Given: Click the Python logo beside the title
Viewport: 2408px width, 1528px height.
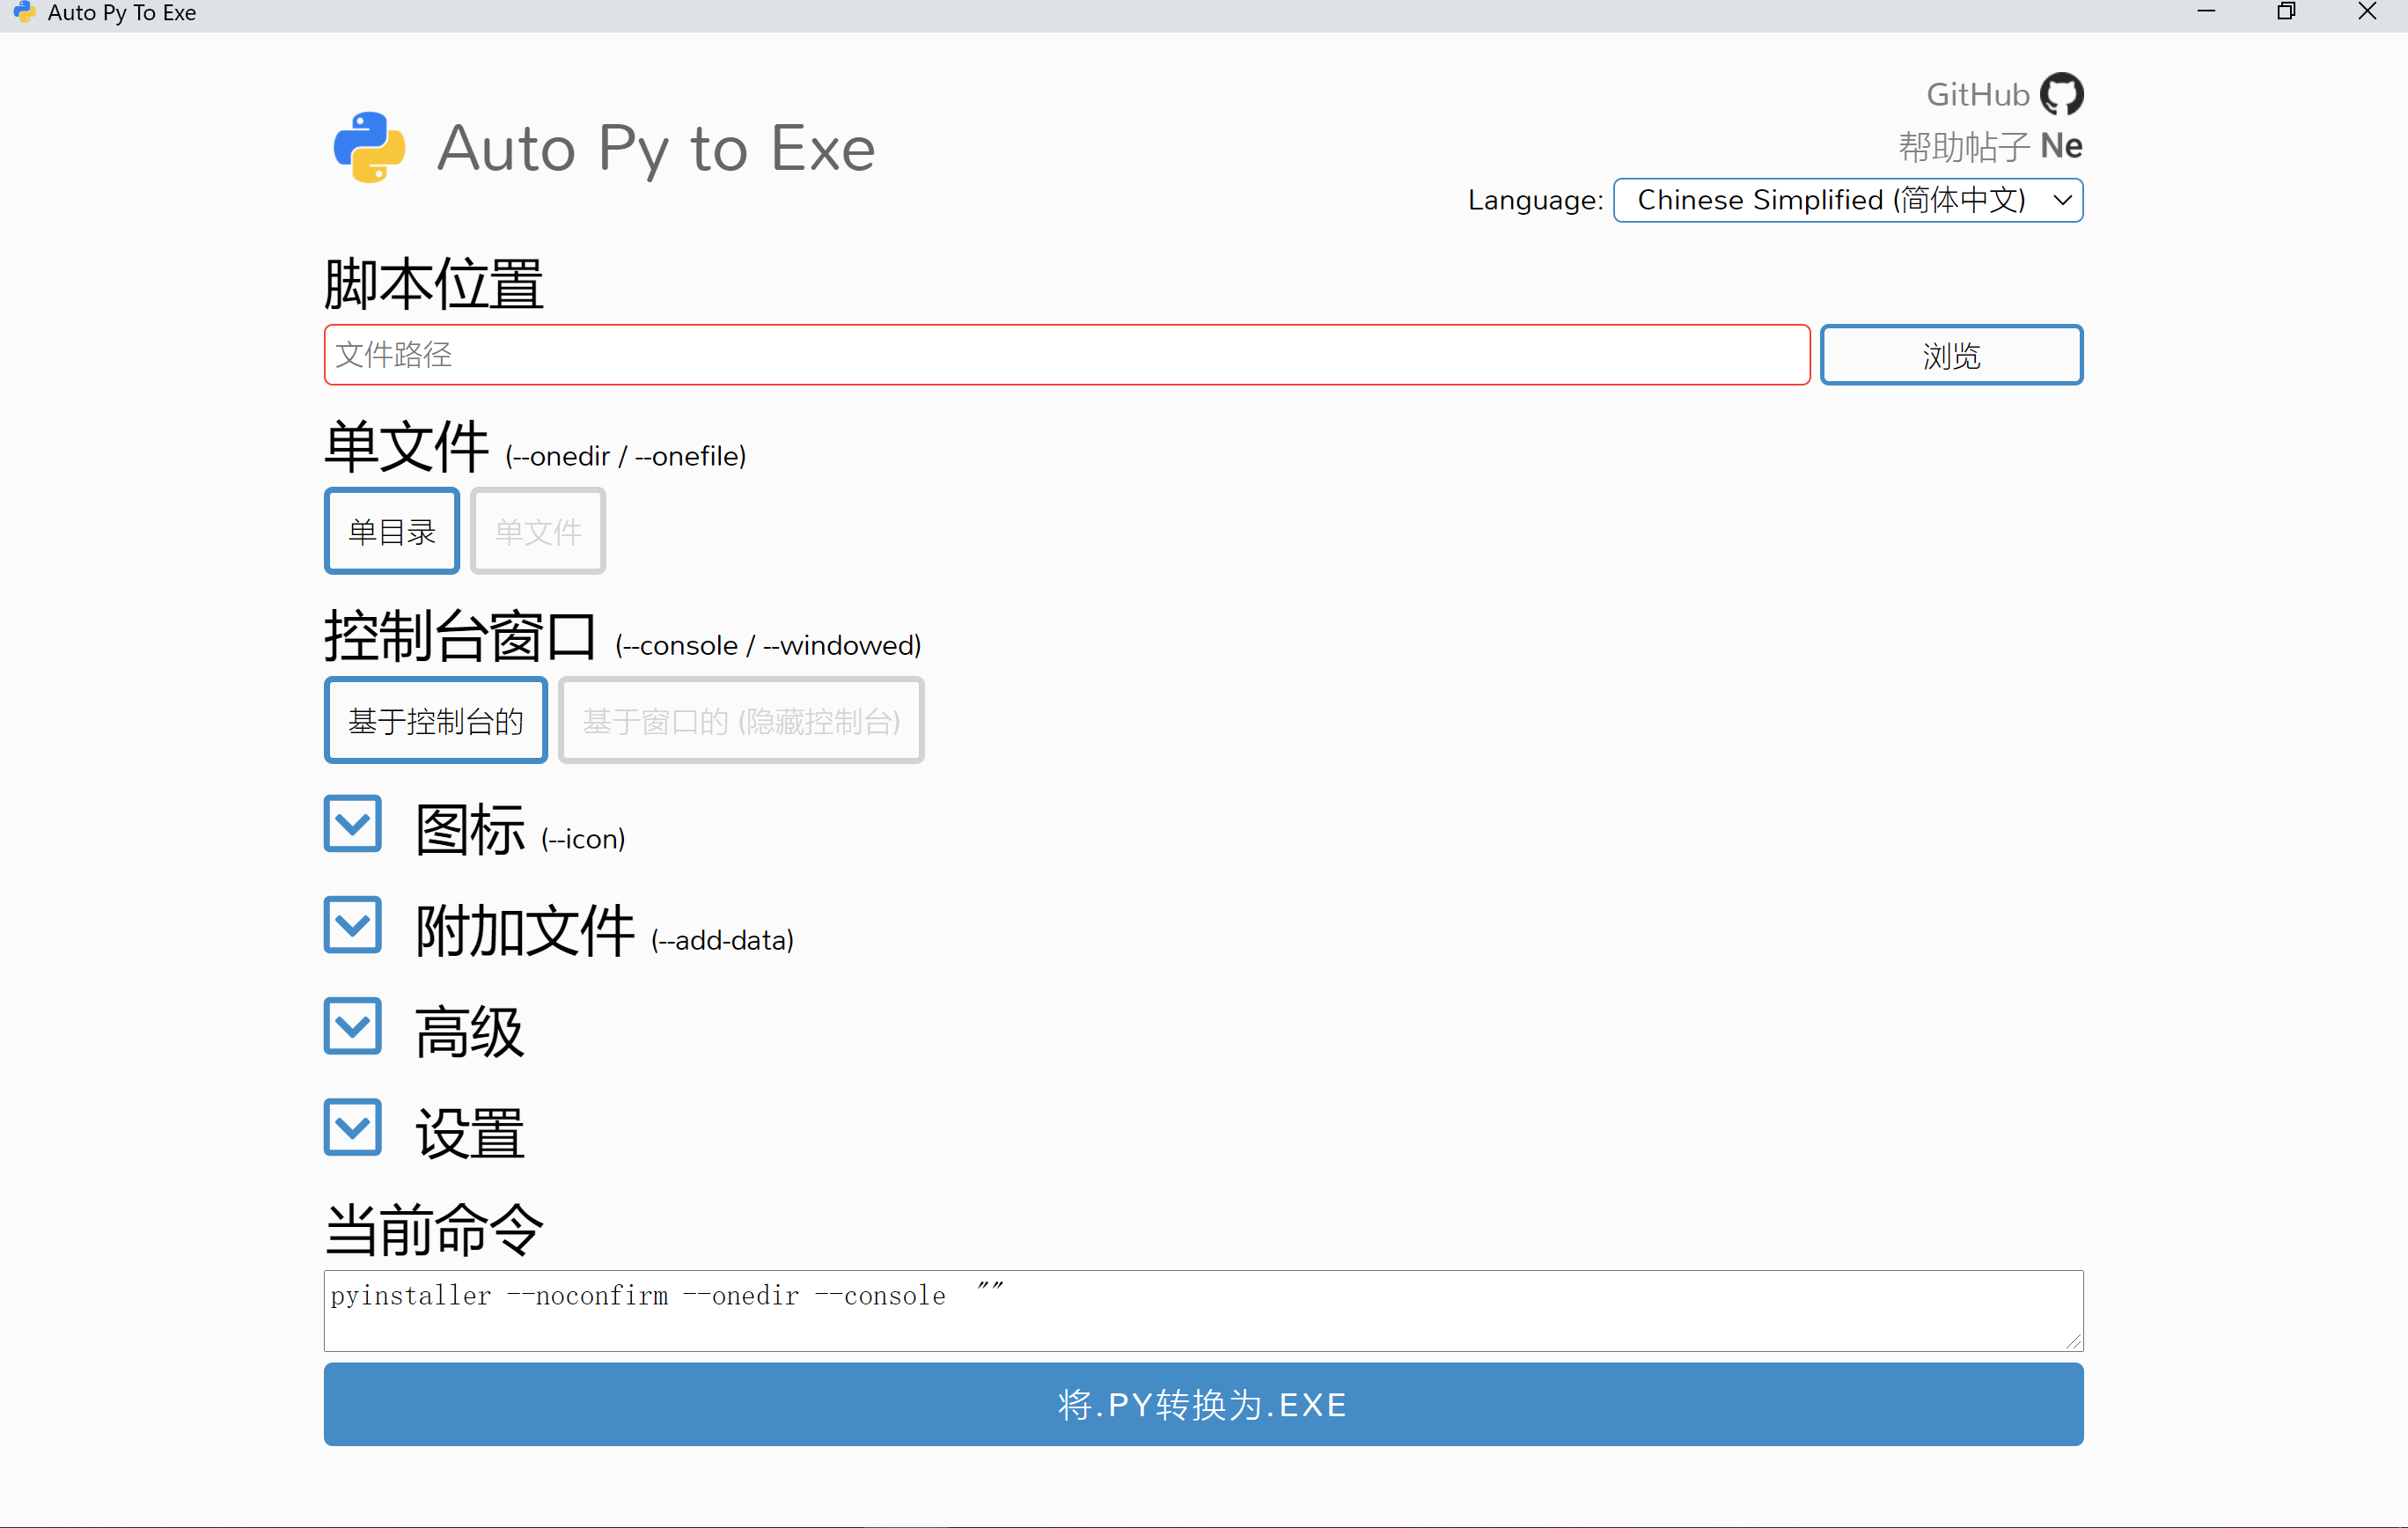Looking at the screenshot, I should click(x=369, y=148).
